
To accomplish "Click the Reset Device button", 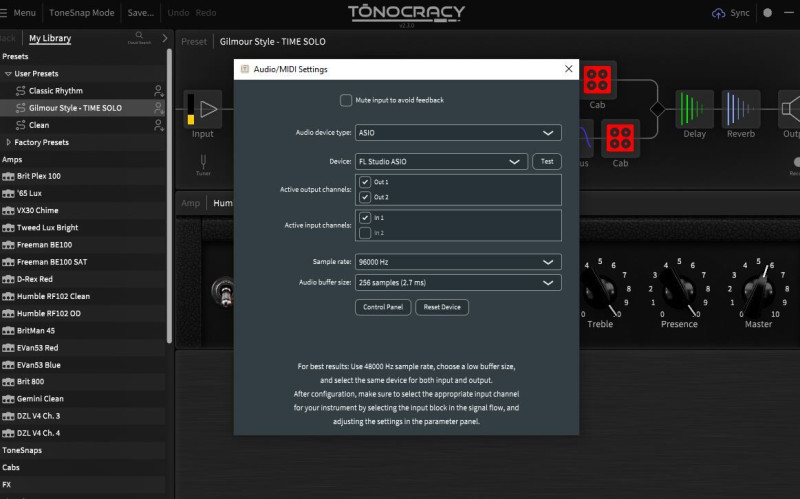I will coord(442,307).
